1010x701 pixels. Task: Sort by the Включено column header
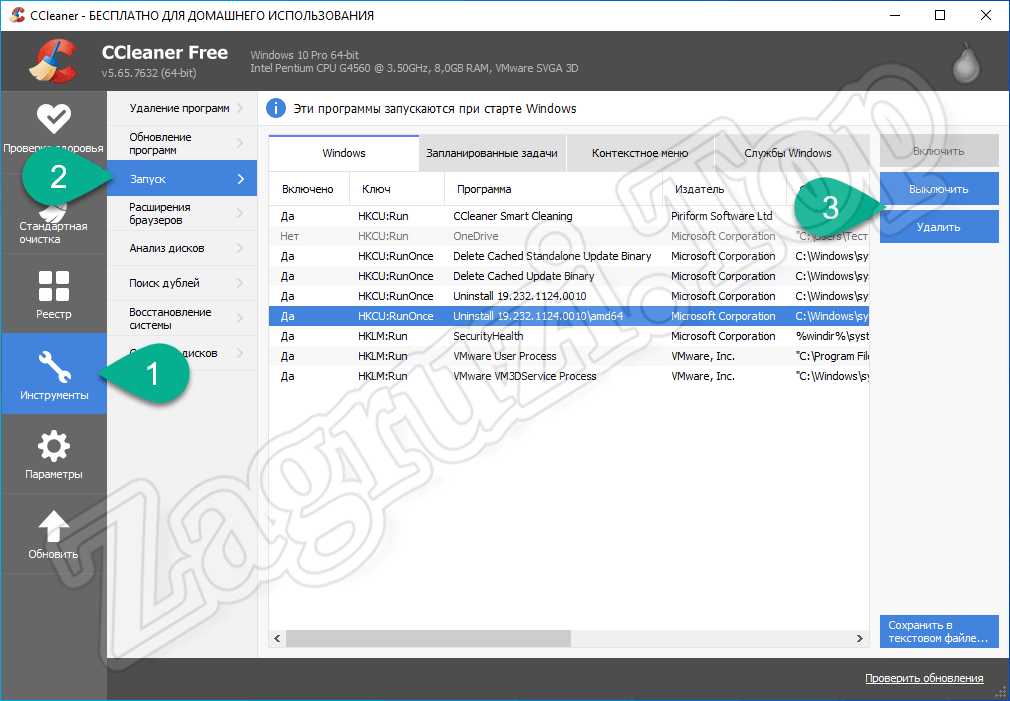(309, 189)
